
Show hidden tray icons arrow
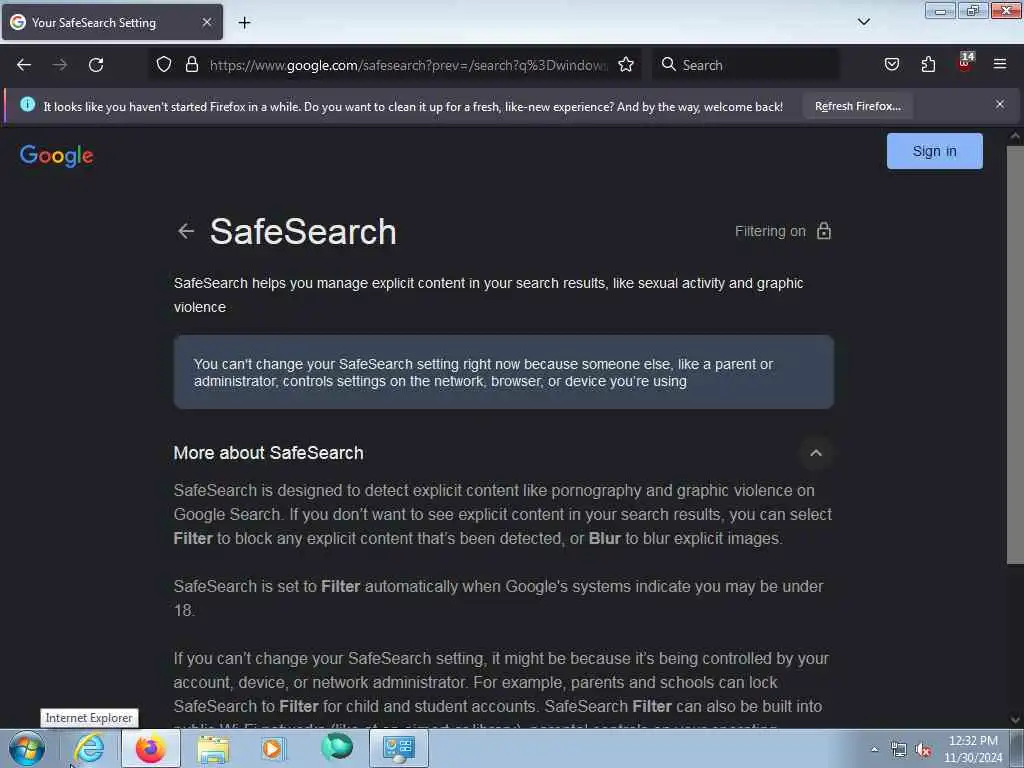(874, 750)
